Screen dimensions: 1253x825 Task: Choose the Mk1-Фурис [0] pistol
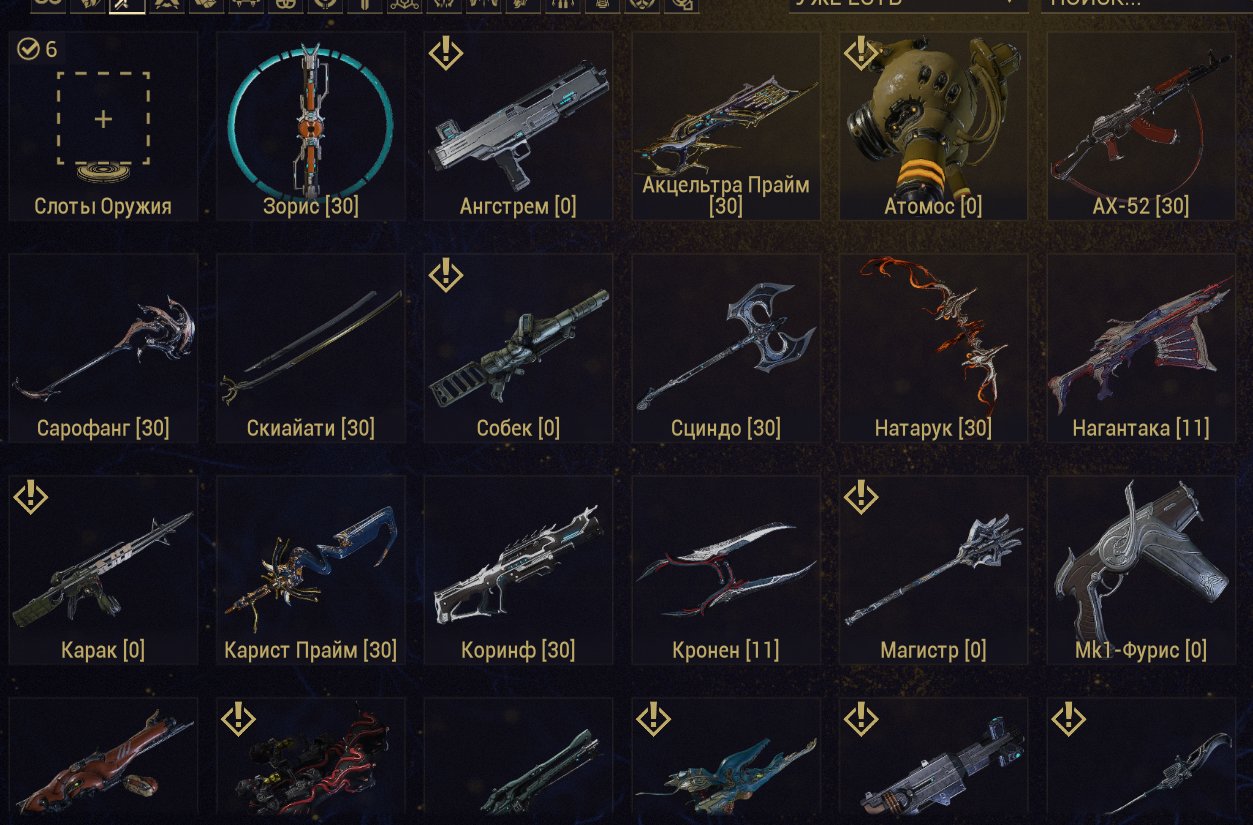[1141, 570]
